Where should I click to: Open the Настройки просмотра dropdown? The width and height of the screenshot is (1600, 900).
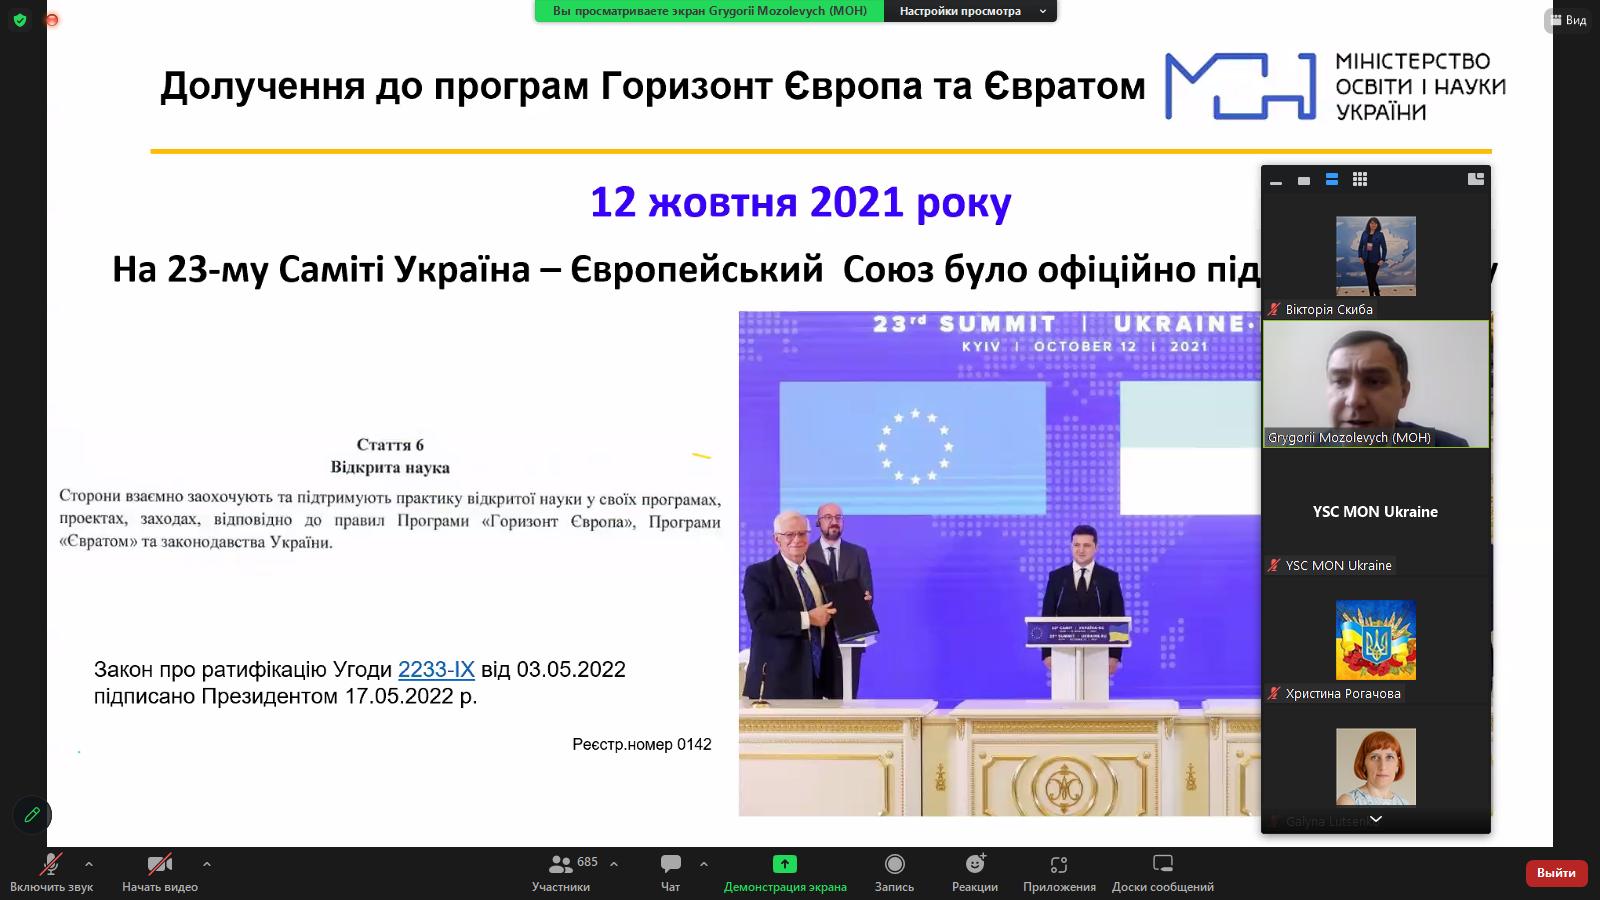971,11
